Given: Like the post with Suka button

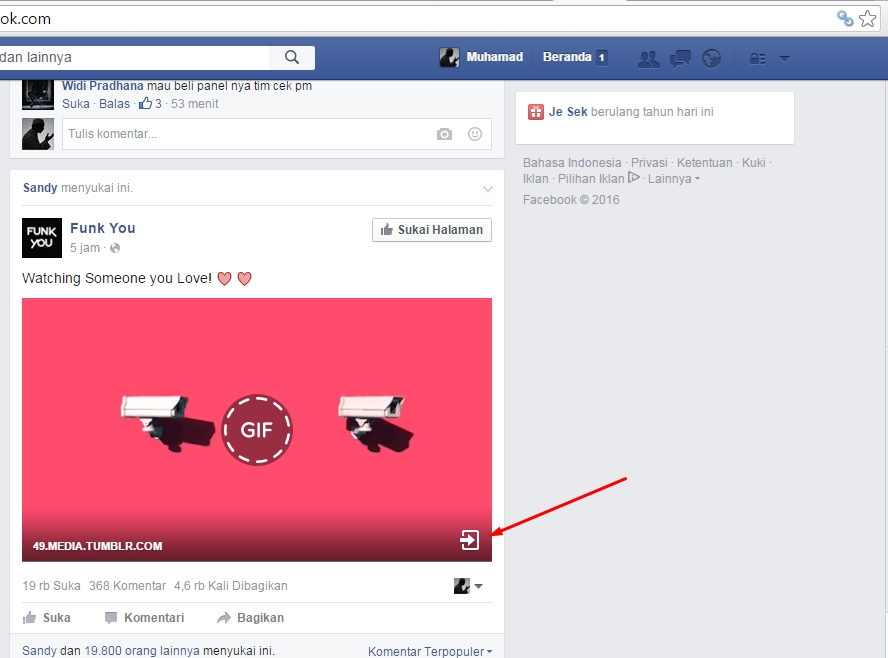Looking at the screenshot, I should pyautogui.click(x=46, y=618).
